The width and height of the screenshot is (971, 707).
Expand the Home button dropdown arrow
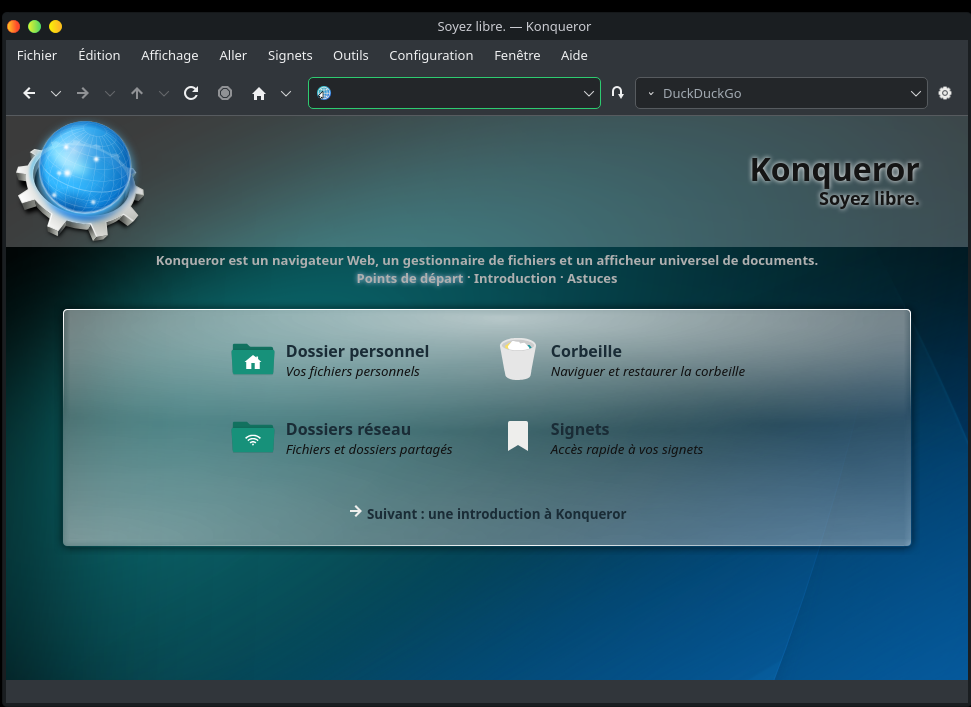(286, 93)
